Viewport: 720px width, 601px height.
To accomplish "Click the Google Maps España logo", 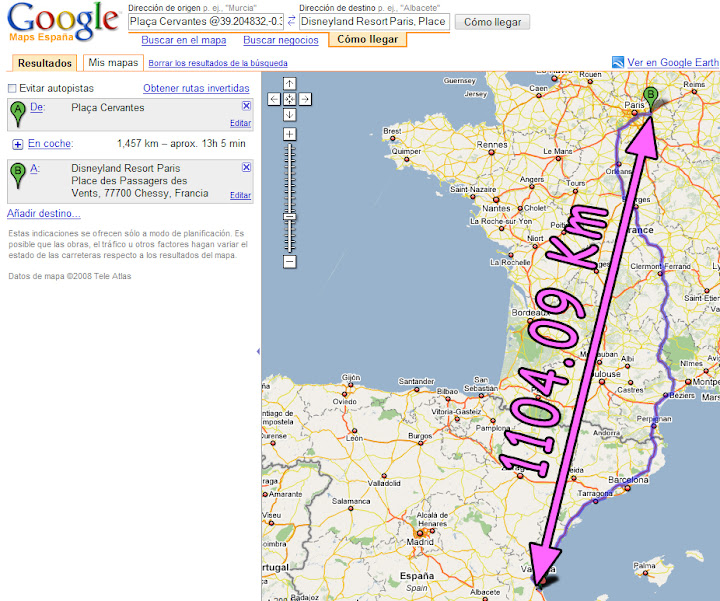I will [63, 22].
